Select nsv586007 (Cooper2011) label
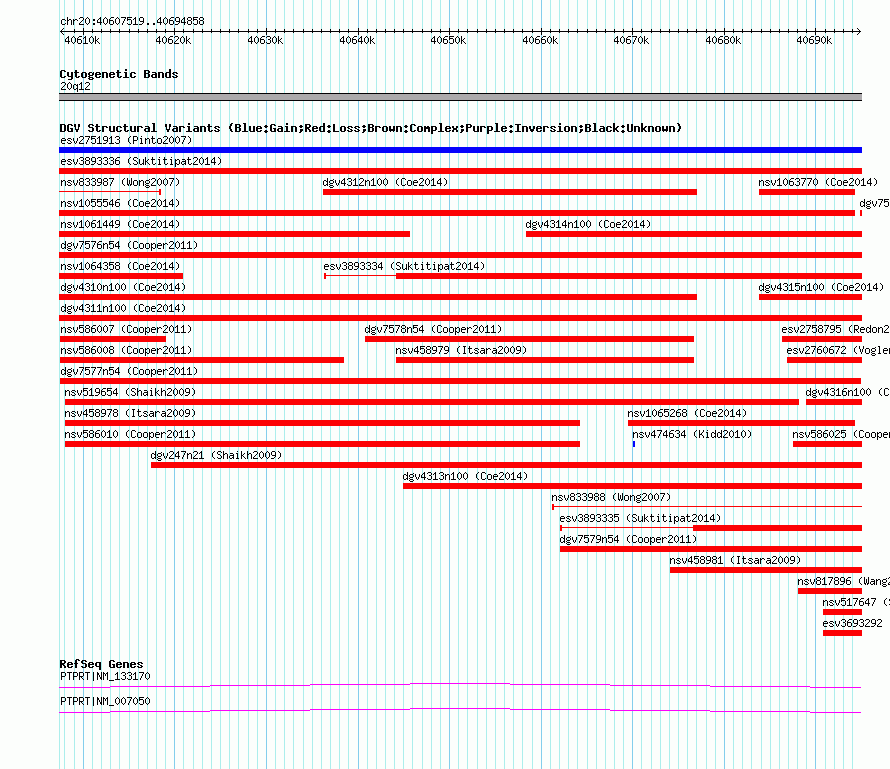The image size is (890, 769). click(x=126, y=329)
